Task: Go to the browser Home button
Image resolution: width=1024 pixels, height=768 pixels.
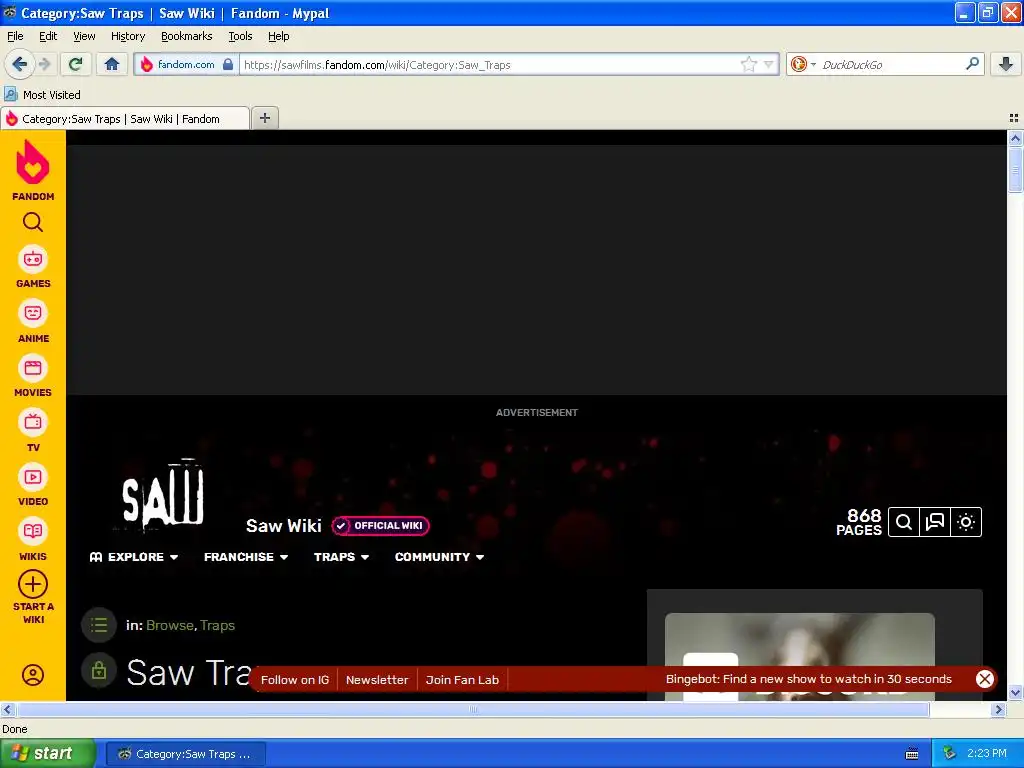Action: (112, 64)
